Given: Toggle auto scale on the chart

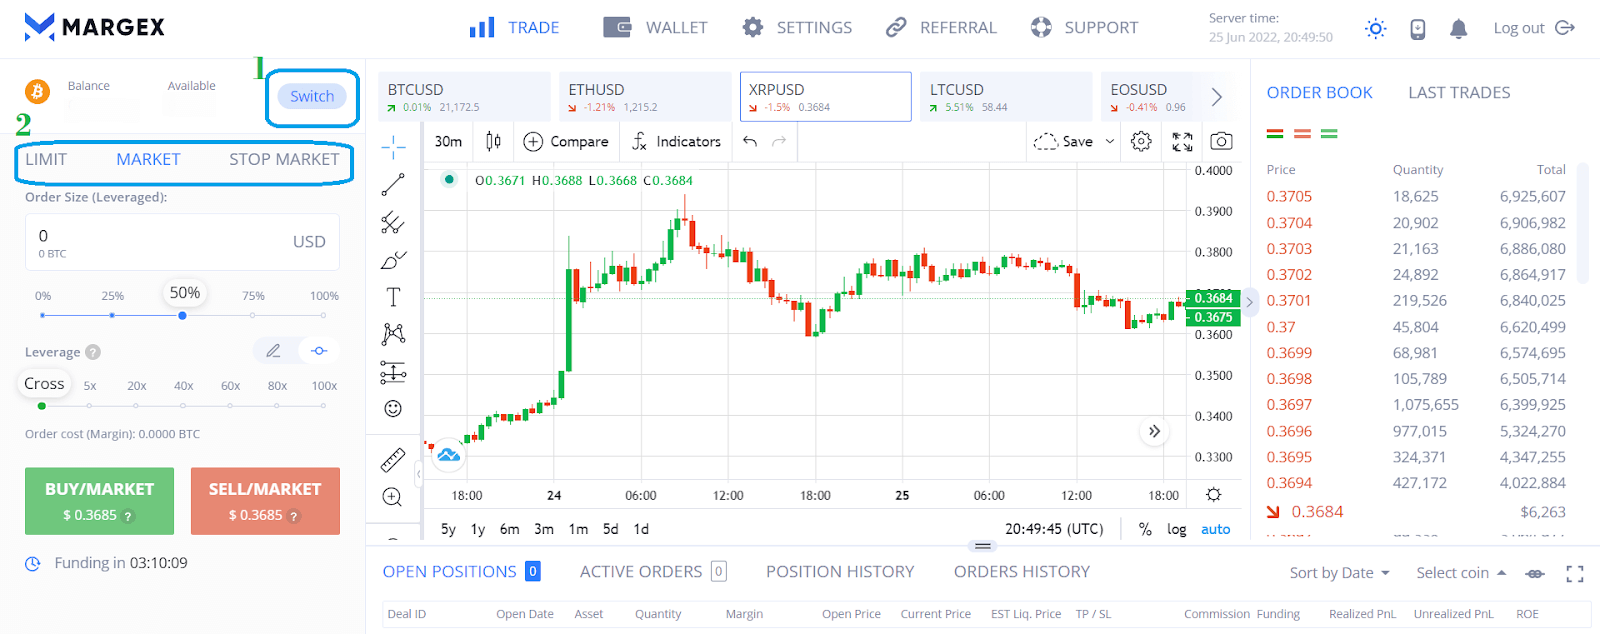Looking at the screenshot, I should (1216, 529).
